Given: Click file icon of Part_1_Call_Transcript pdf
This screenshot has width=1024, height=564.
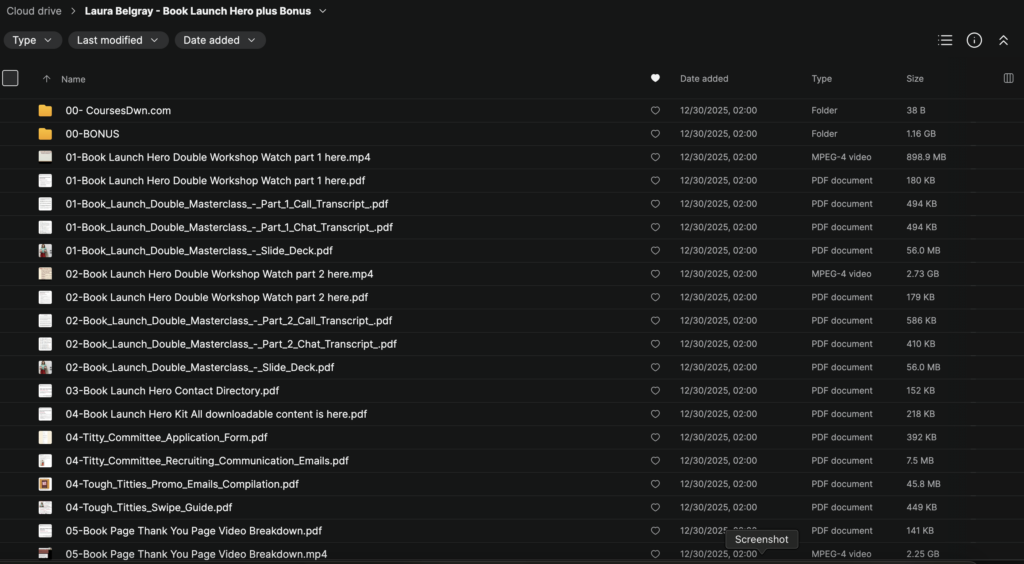Looking at the screenshot, I should click(x=45, y=204).
